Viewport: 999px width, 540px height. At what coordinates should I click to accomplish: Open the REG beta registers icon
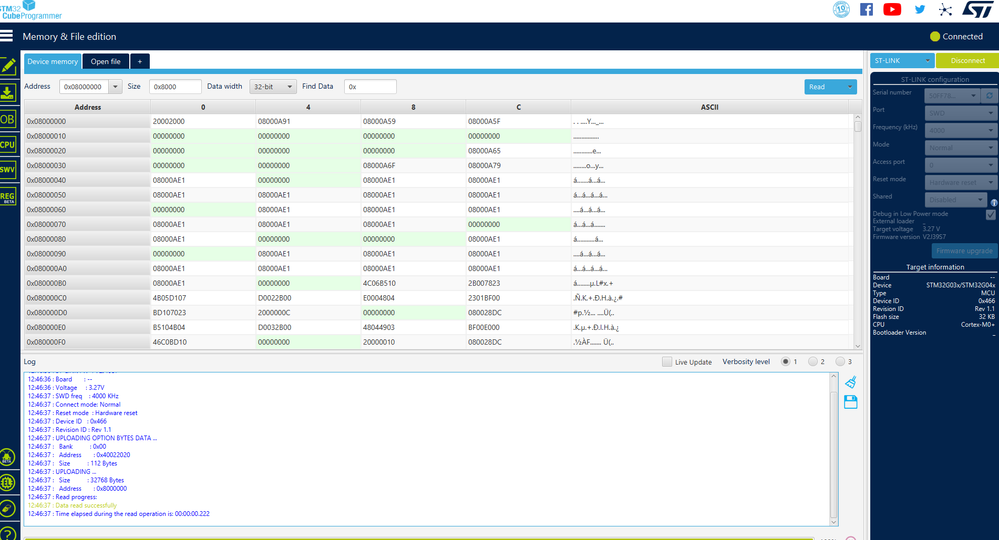pos(8,197)
